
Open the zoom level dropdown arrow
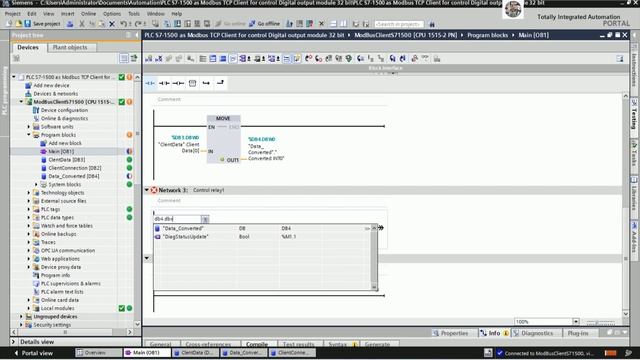pyautogui.click(x=576, y=322)
